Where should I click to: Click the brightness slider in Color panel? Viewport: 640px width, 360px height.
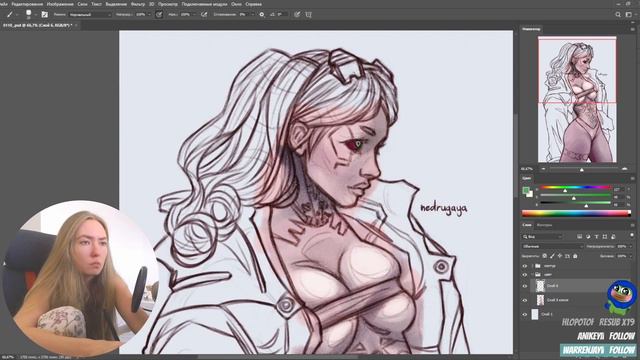pos(576,204)
